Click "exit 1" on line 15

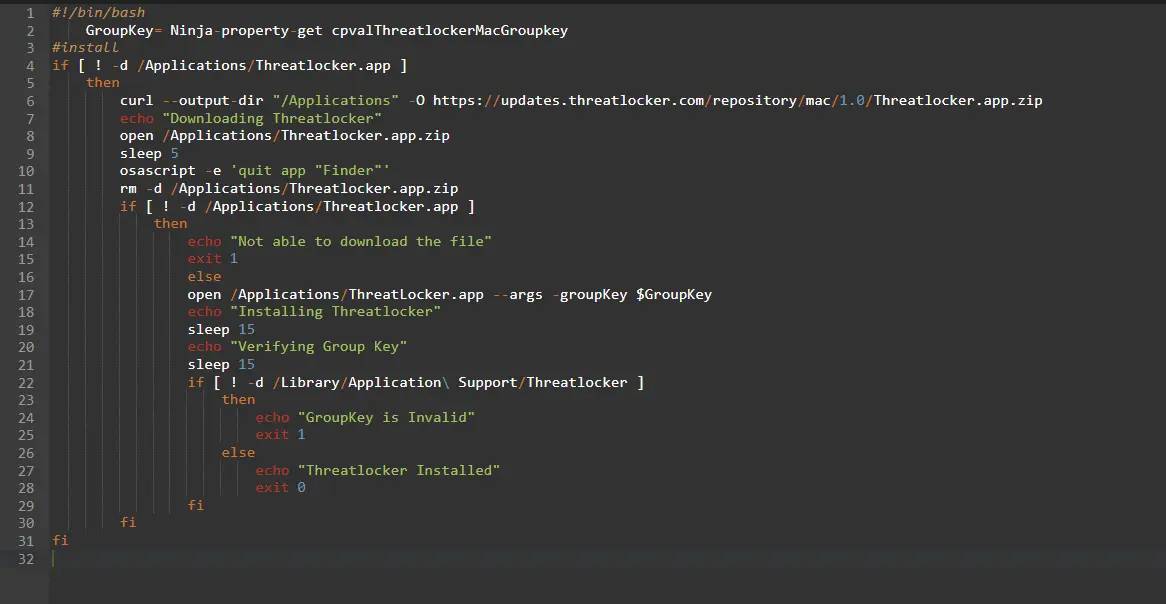pos(213,259)
